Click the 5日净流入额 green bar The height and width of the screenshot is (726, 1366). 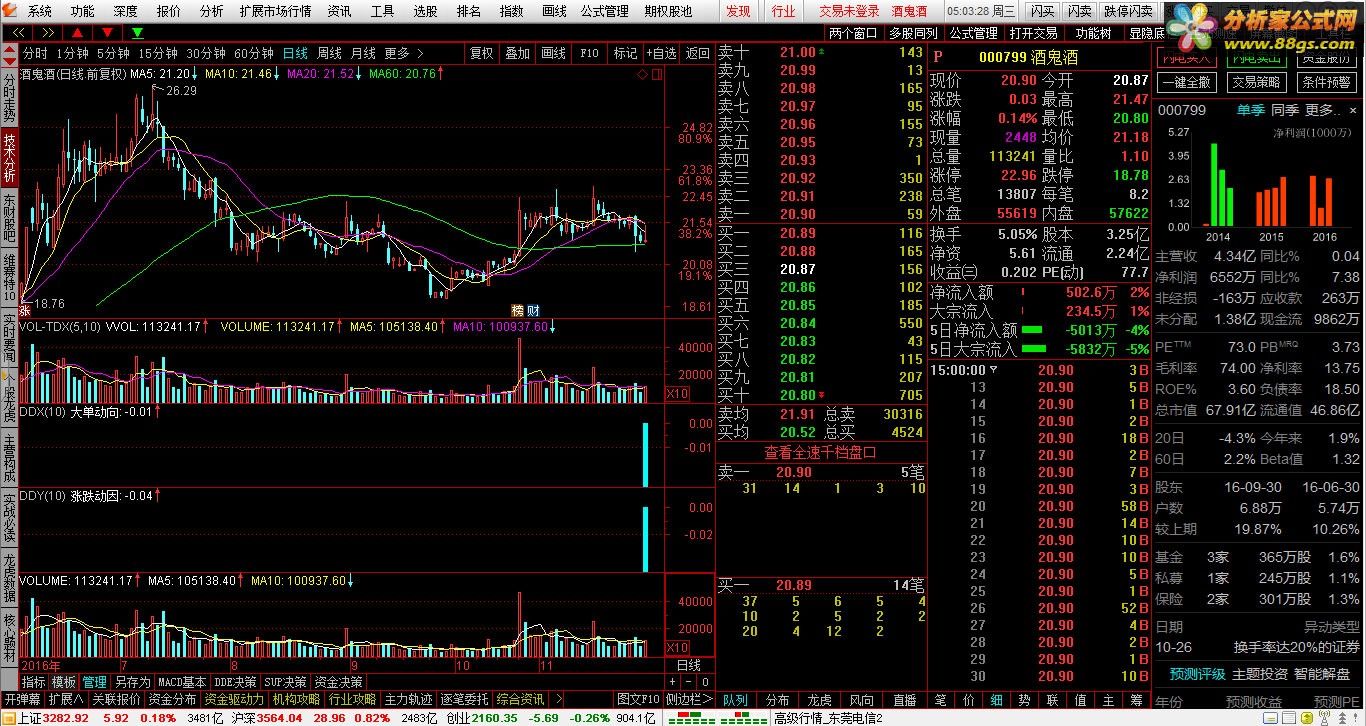click(1031, 330)
